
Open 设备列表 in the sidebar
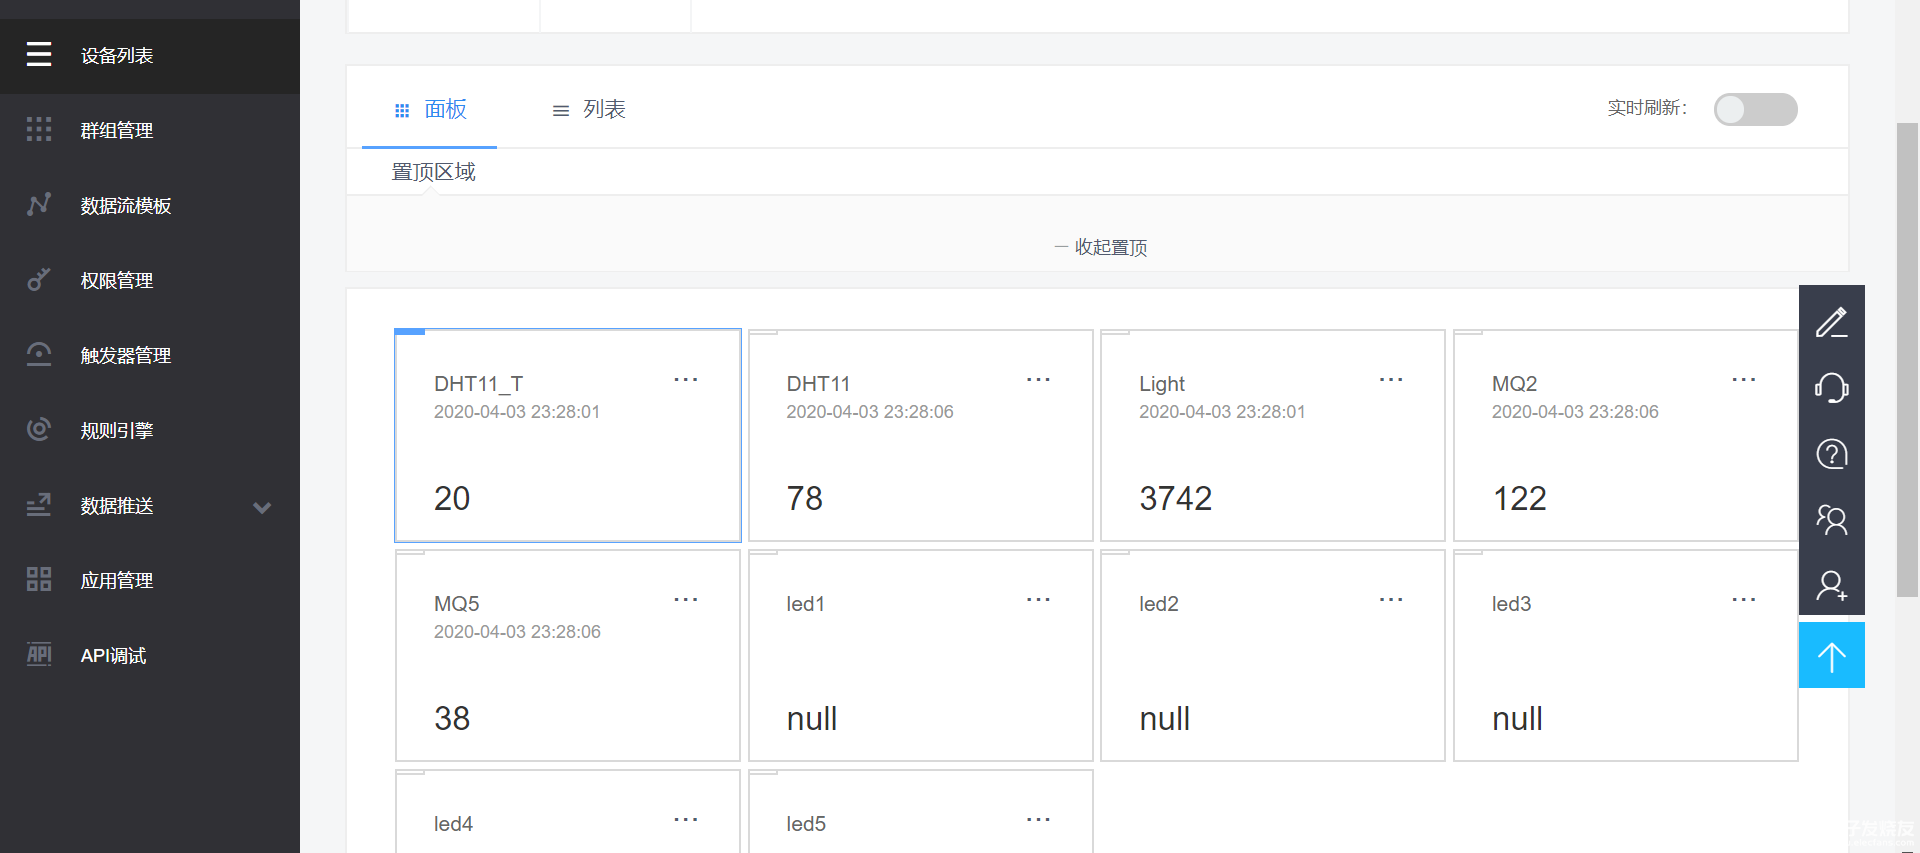(150, 56)
